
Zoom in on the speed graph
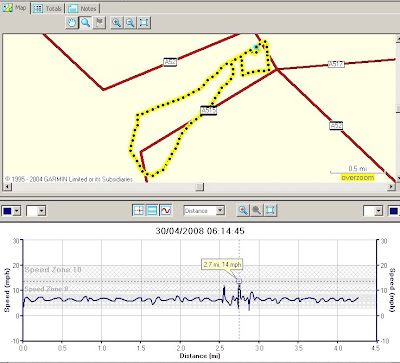(243, 210)
